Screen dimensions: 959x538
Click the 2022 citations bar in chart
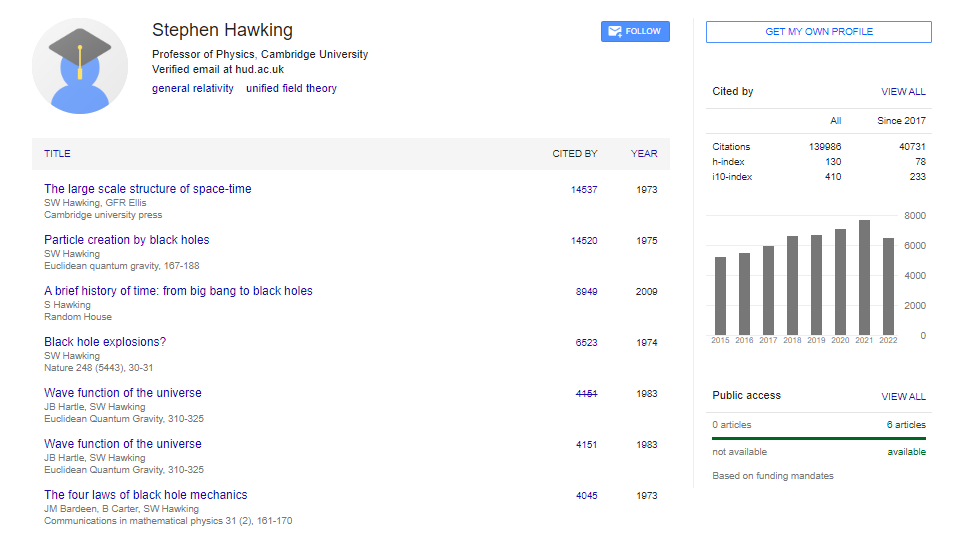click(888, 287)
